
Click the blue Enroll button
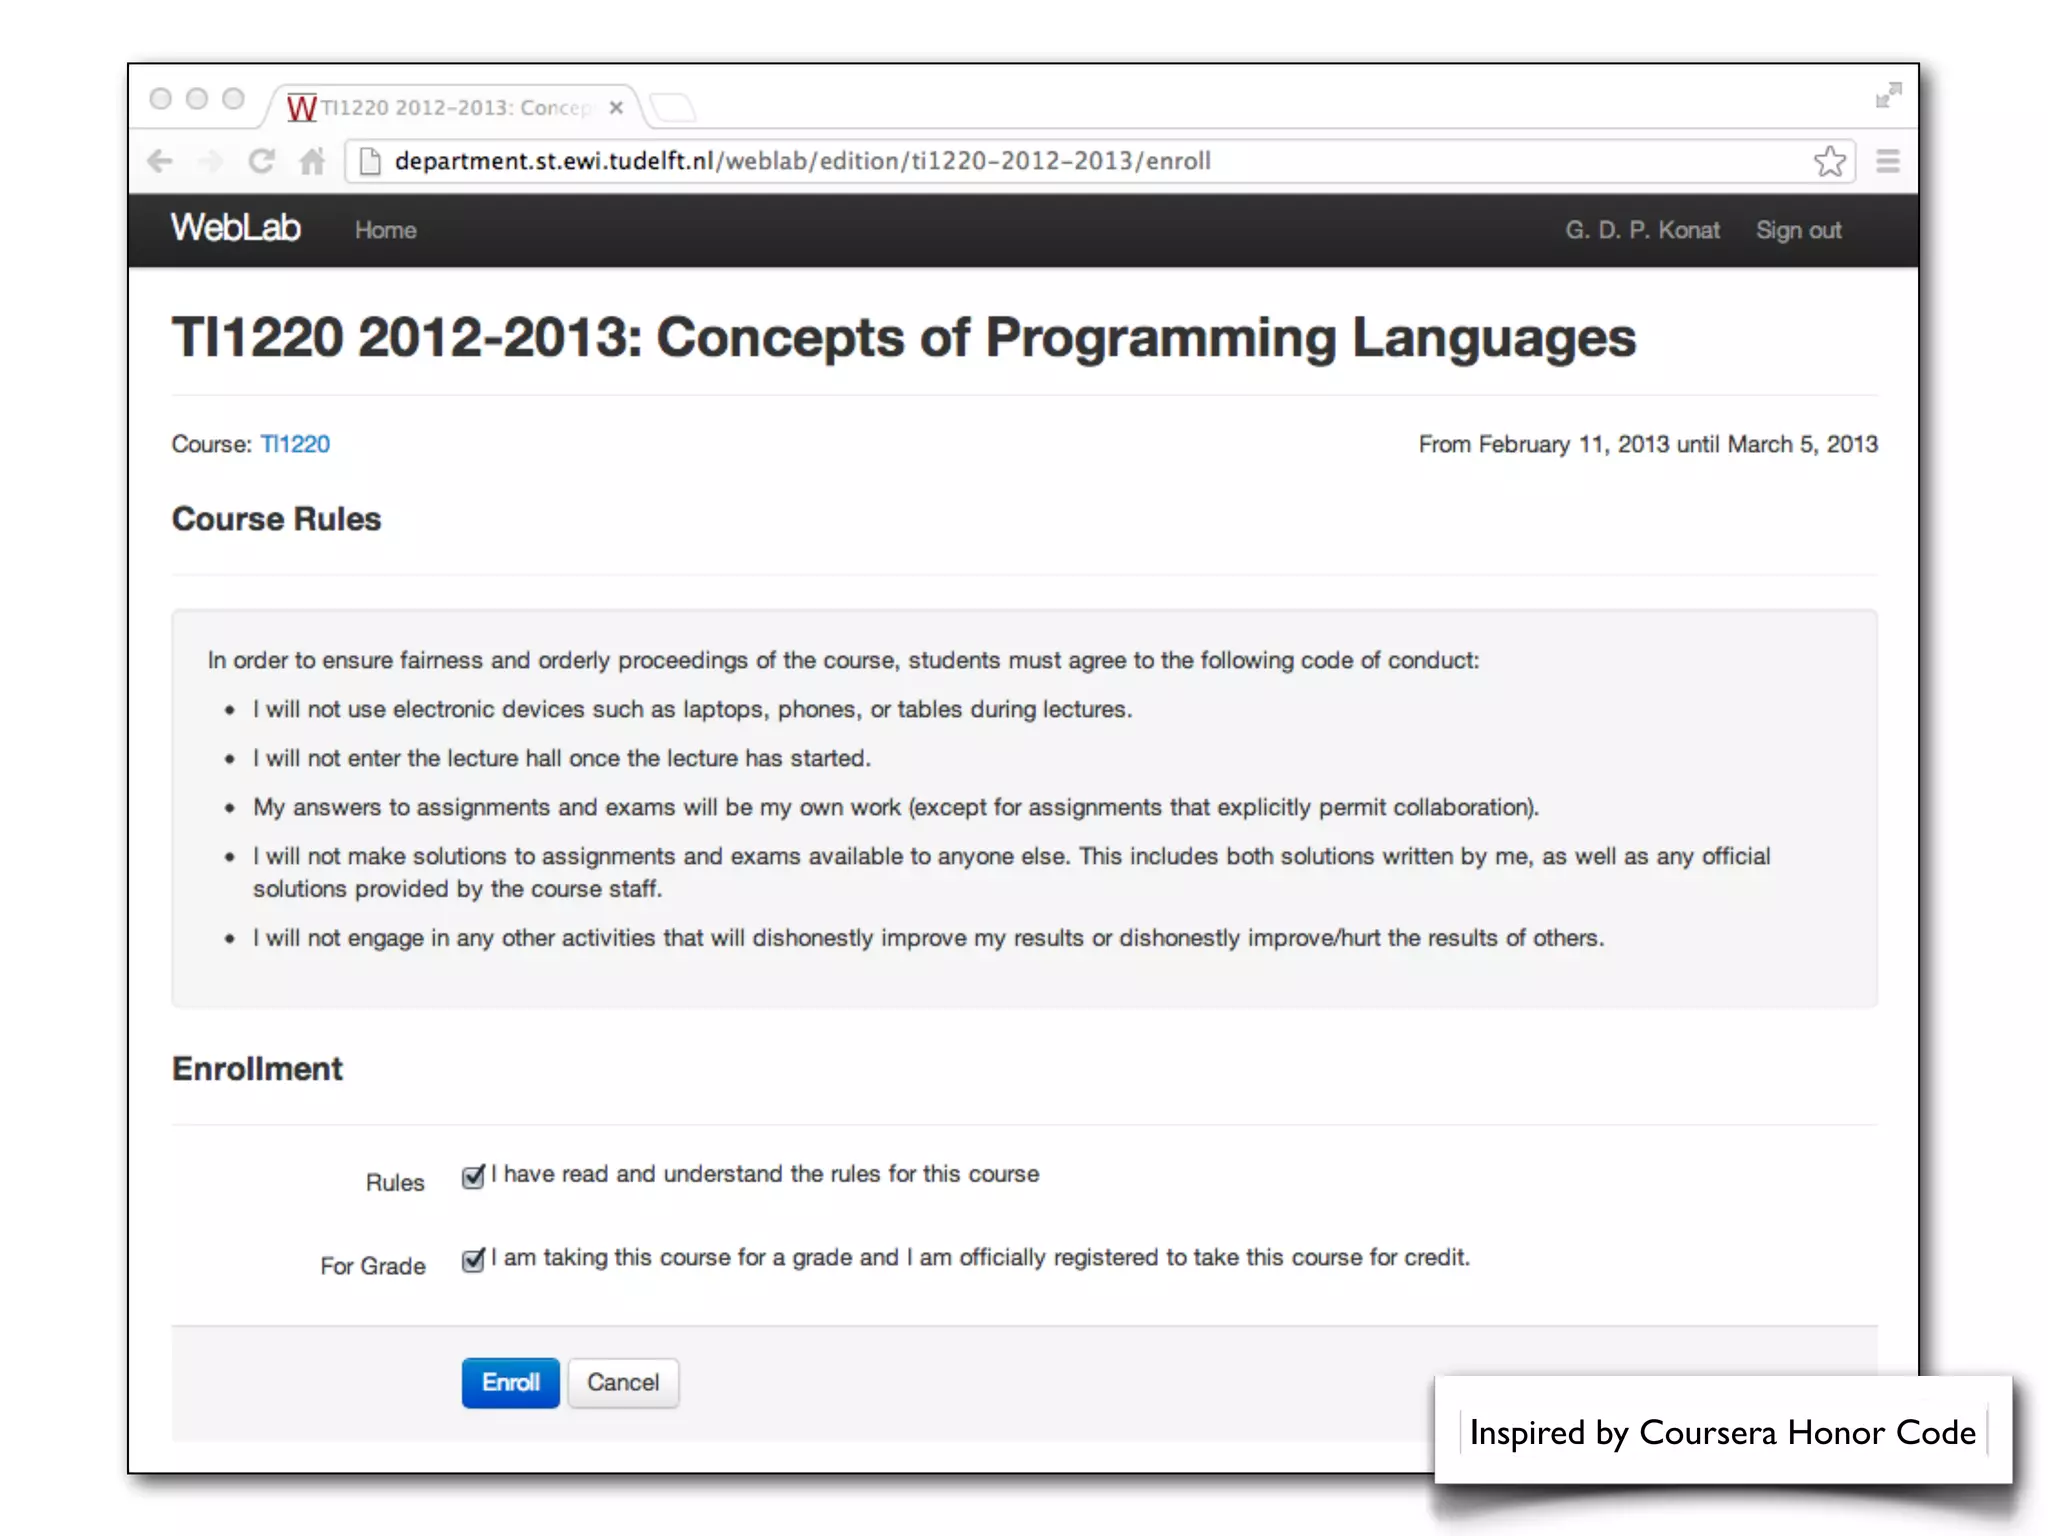pos(510,1383)
